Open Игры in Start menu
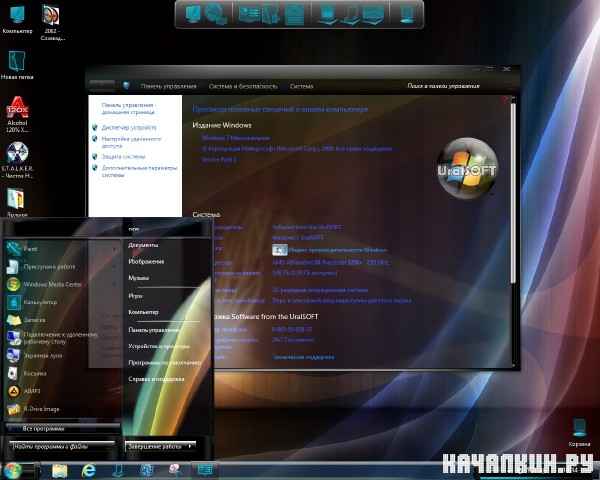This screenshot has height=480, width=600. point(135,296)
